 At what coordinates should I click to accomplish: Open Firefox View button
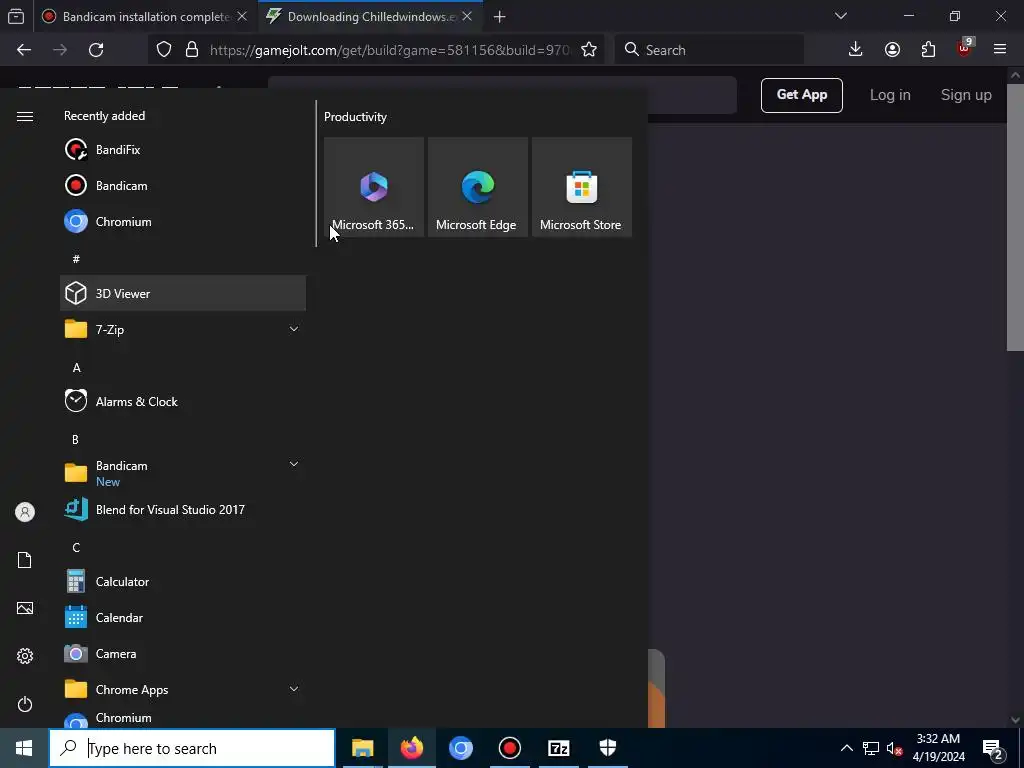[x=16, y=16]
